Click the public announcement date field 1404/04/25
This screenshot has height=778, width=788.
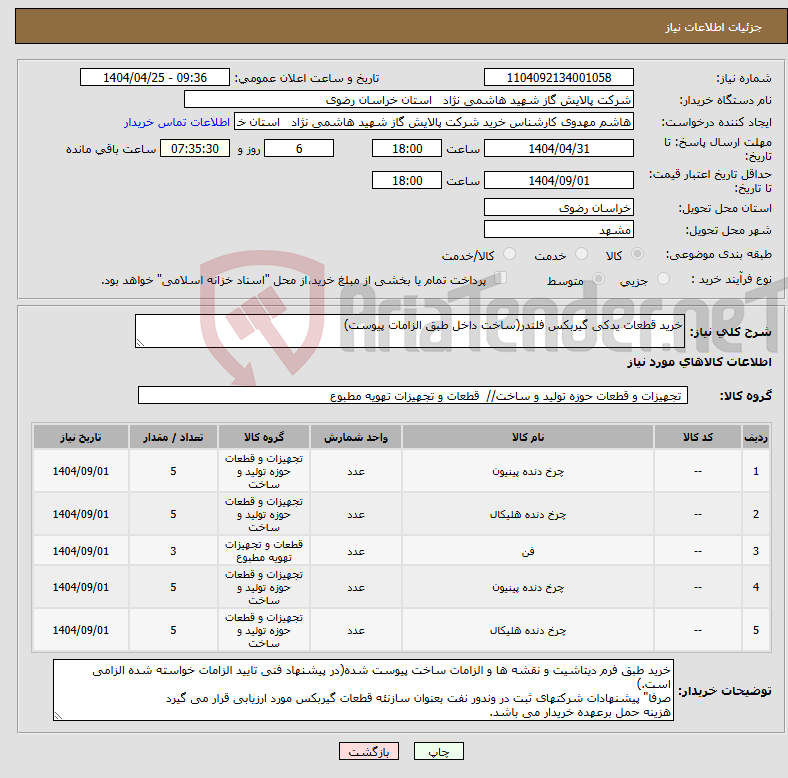(x=155, y=78)
